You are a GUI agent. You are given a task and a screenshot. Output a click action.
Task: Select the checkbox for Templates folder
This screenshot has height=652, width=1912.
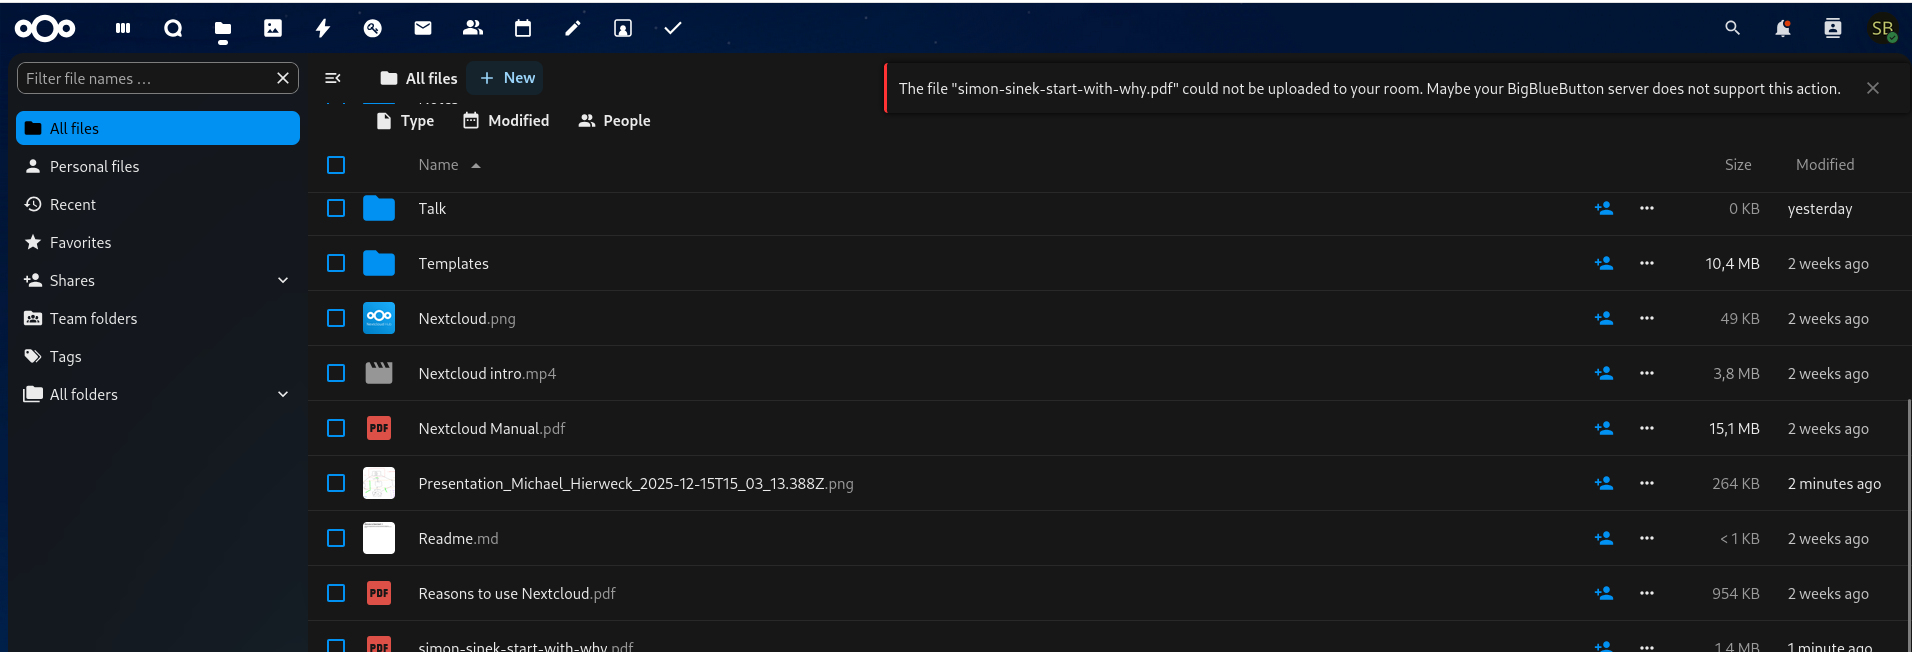[336, 263]
